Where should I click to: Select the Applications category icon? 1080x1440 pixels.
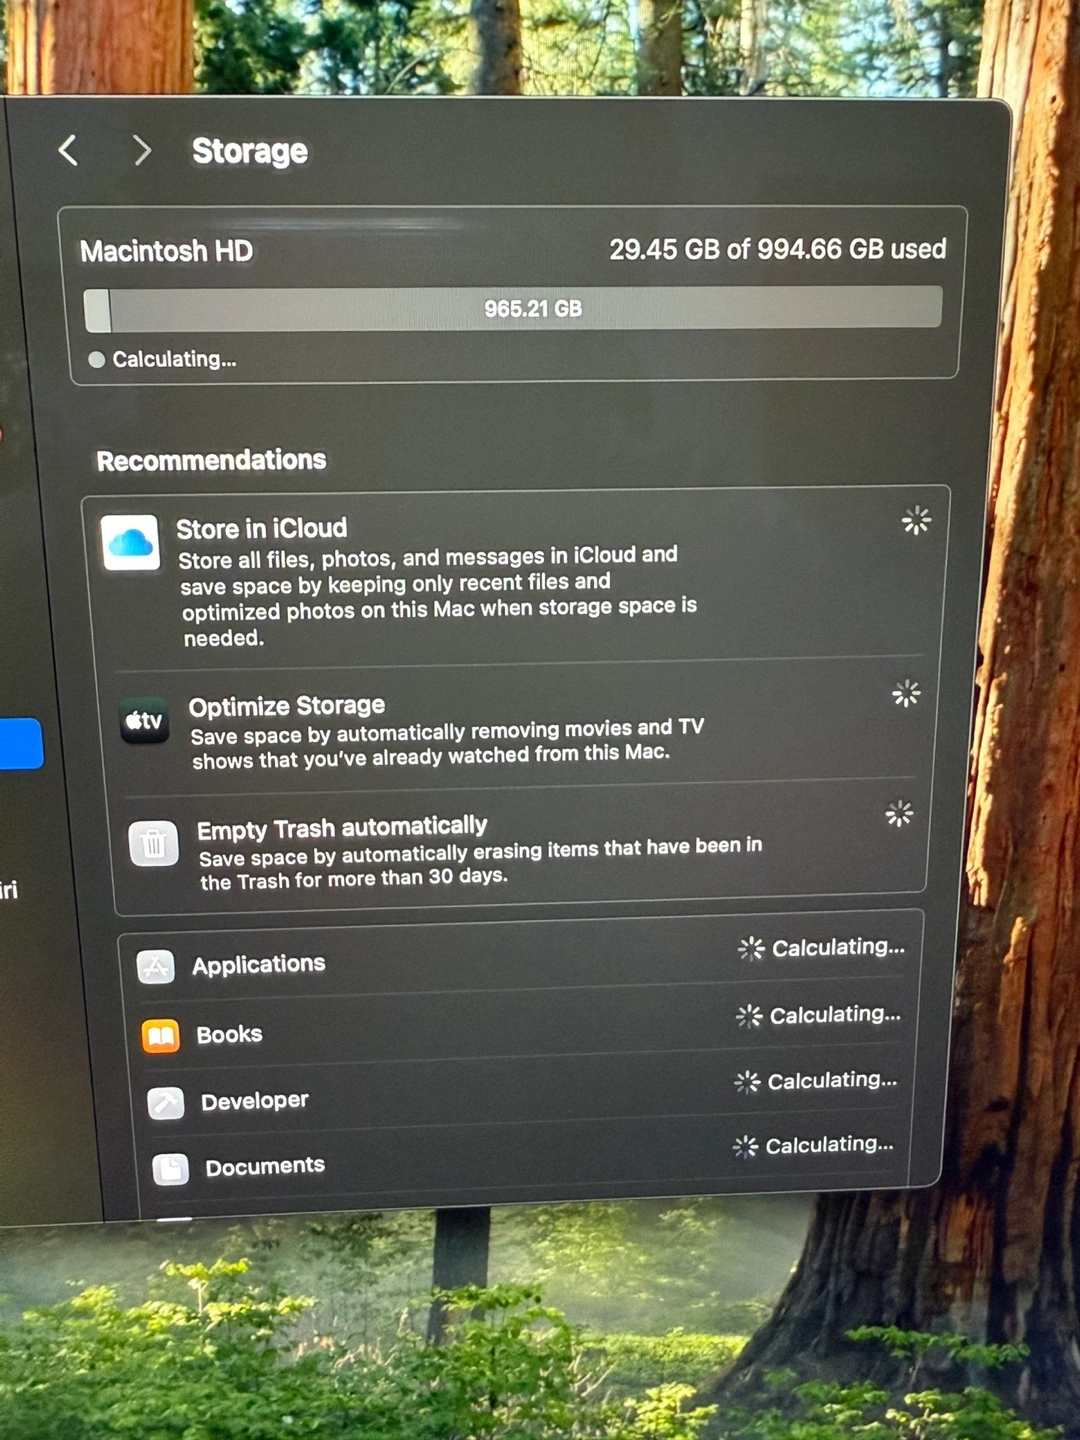pos(156,967)
